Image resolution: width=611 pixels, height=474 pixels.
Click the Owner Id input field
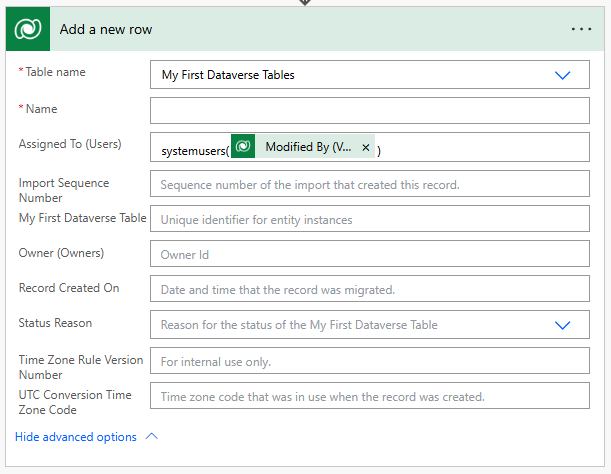369,254
